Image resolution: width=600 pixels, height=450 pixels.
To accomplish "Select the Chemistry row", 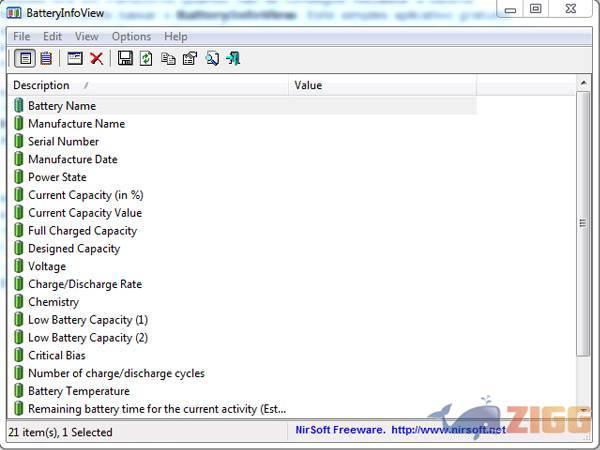I will (53, 302).
